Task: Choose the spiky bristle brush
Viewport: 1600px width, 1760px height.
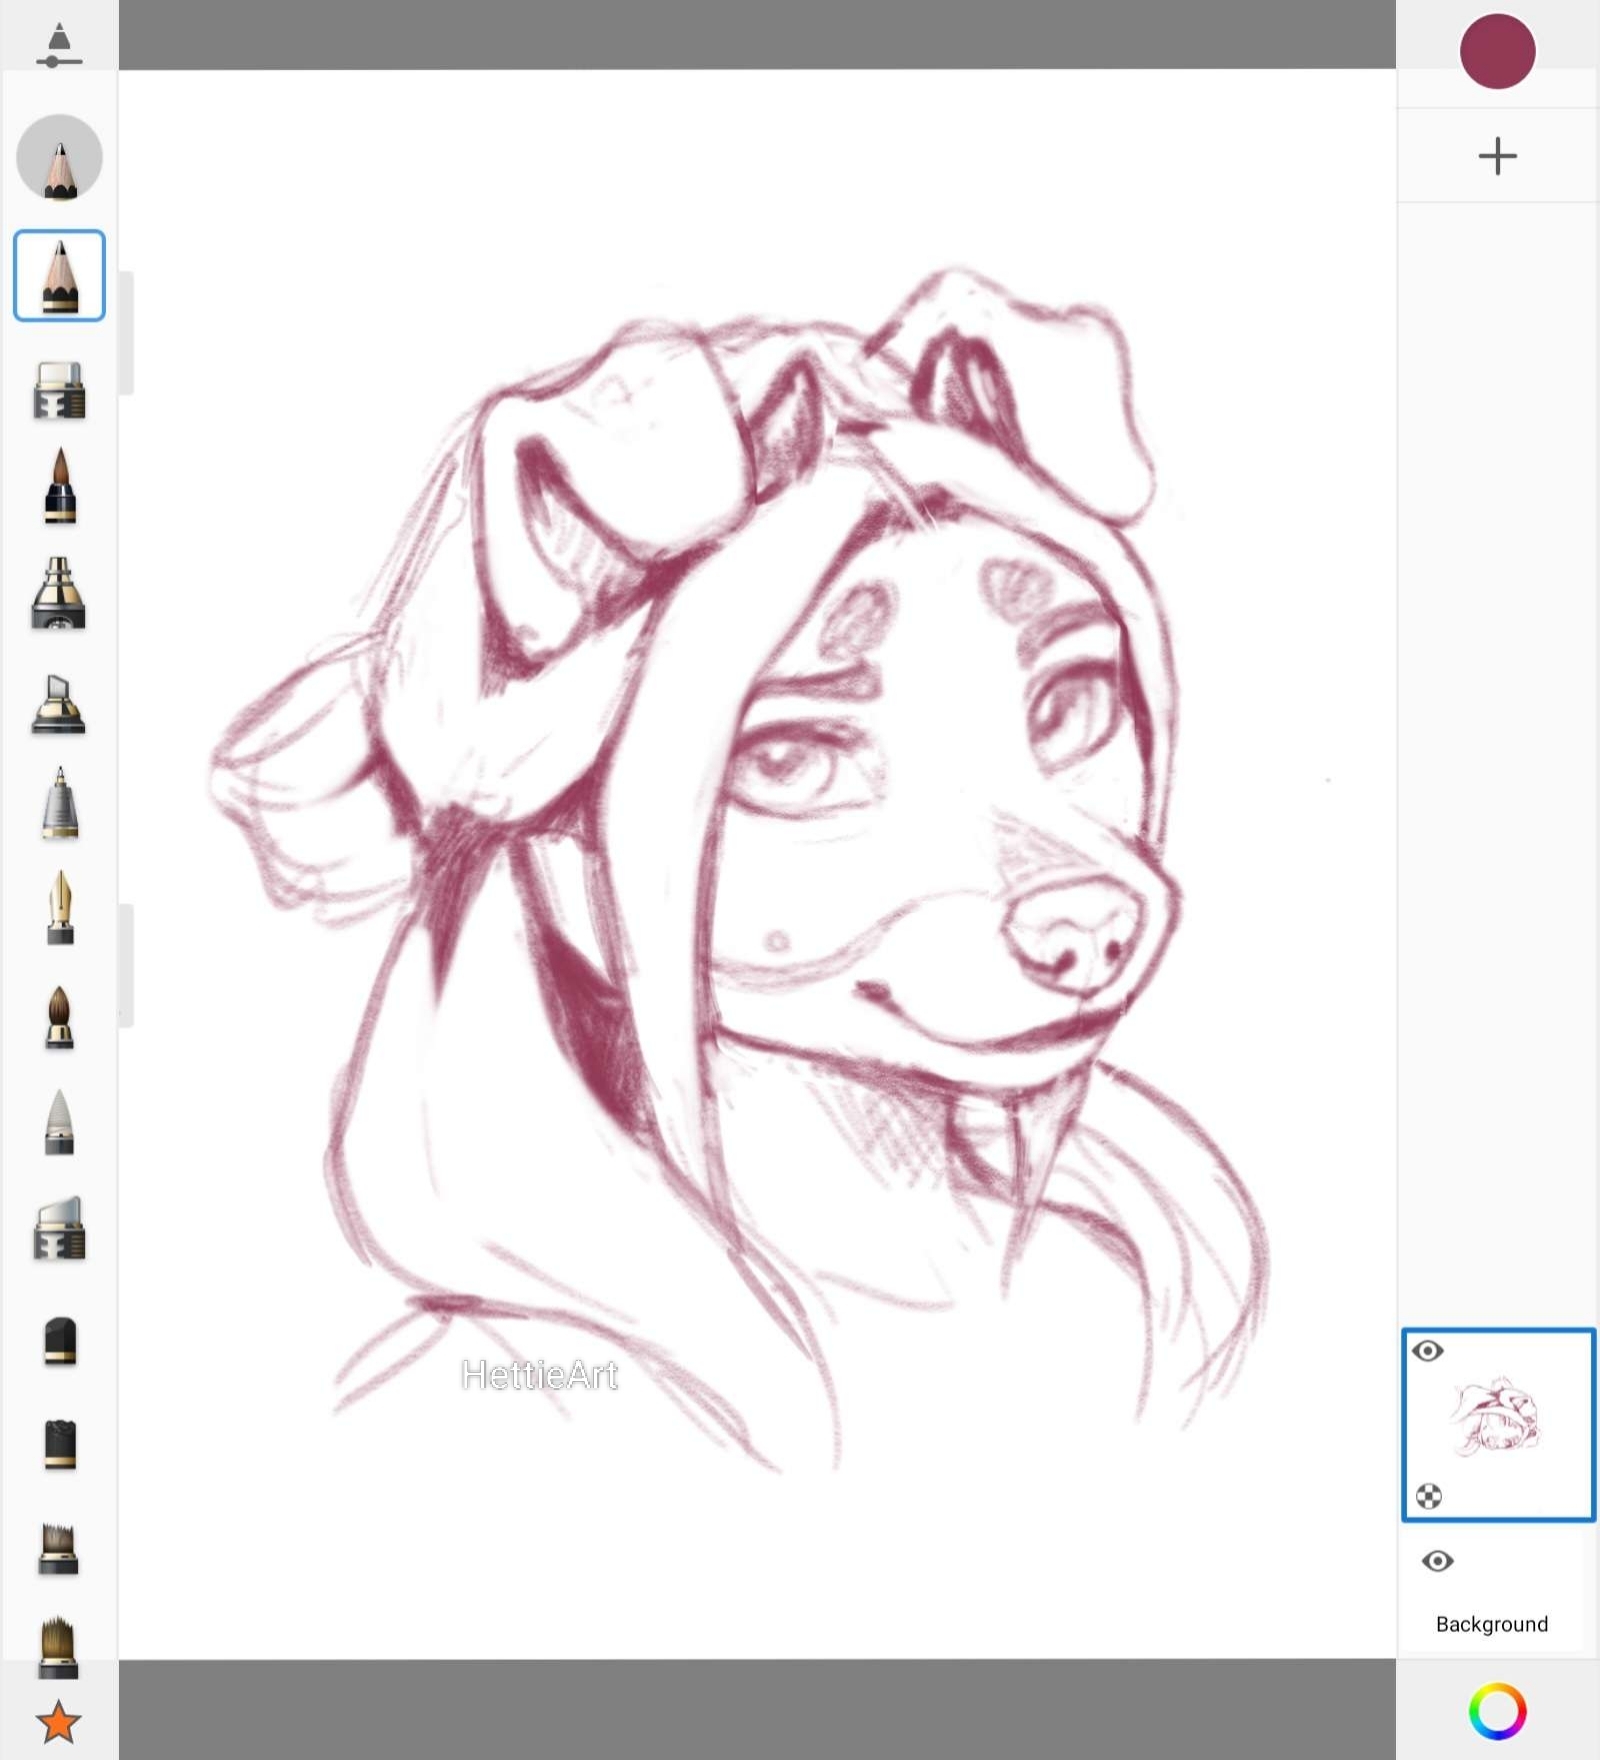Action: [x=59, y=1549]
